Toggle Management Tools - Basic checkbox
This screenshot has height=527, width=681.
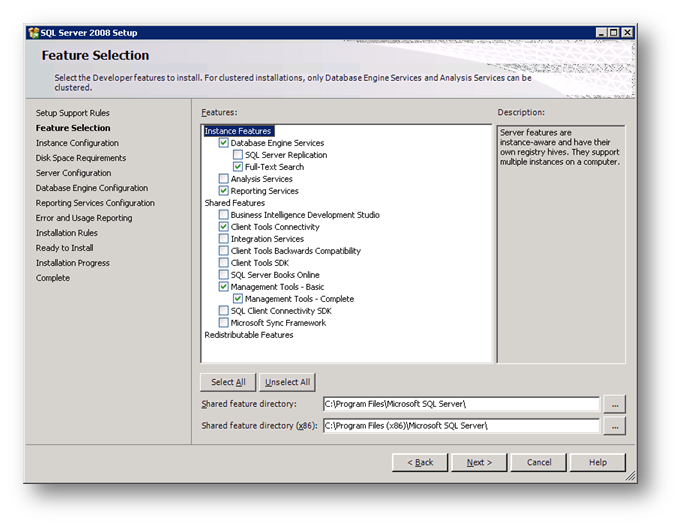[224, 287]
